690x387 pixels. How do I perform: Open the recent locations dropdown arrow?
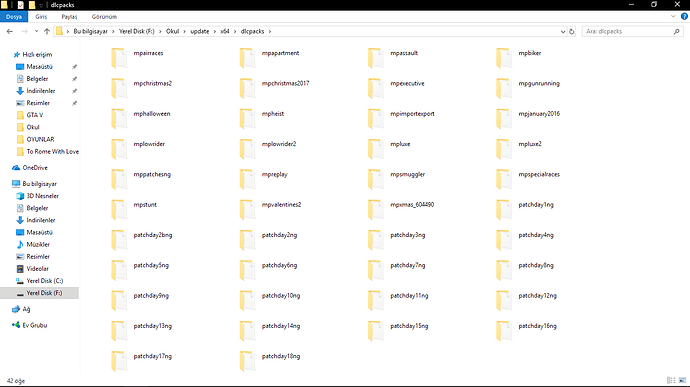coord(36,31)
